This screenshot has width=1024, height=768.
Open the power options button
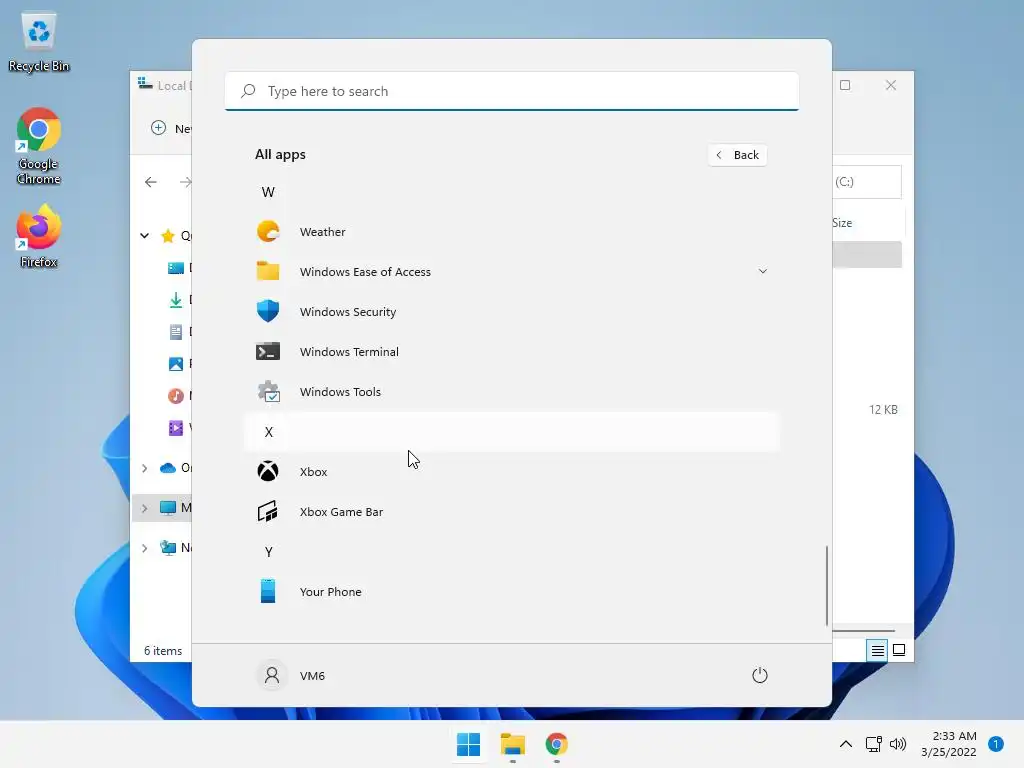[x=760, y=675]
